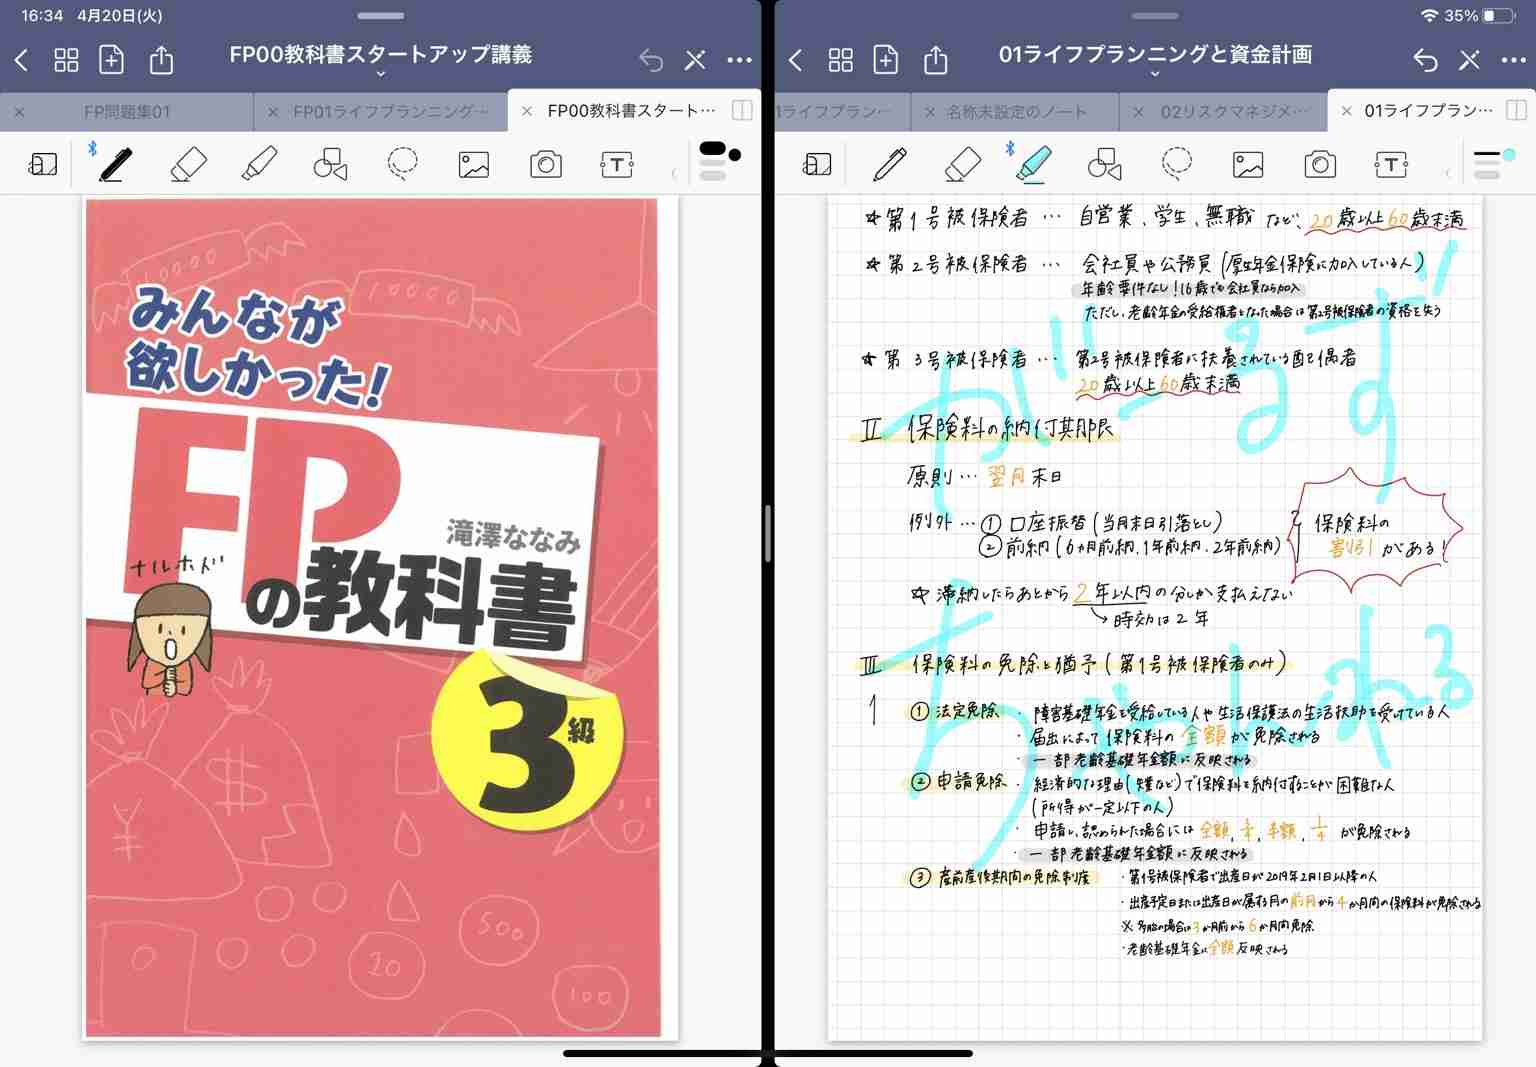Tap the share icon in left window
Screen dimensions: 1536x1067
(x=161, y=60)
